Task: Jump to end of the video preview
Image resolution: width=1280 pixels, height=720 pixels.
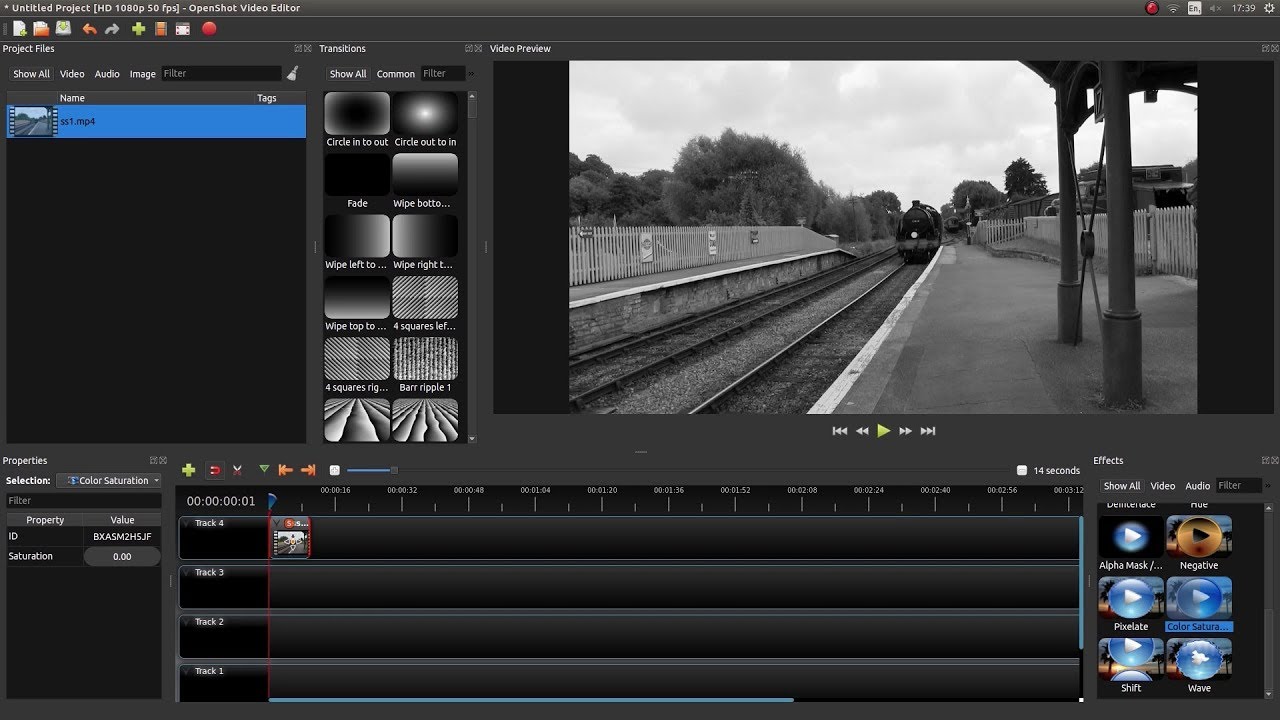Action: coord(928,431)
